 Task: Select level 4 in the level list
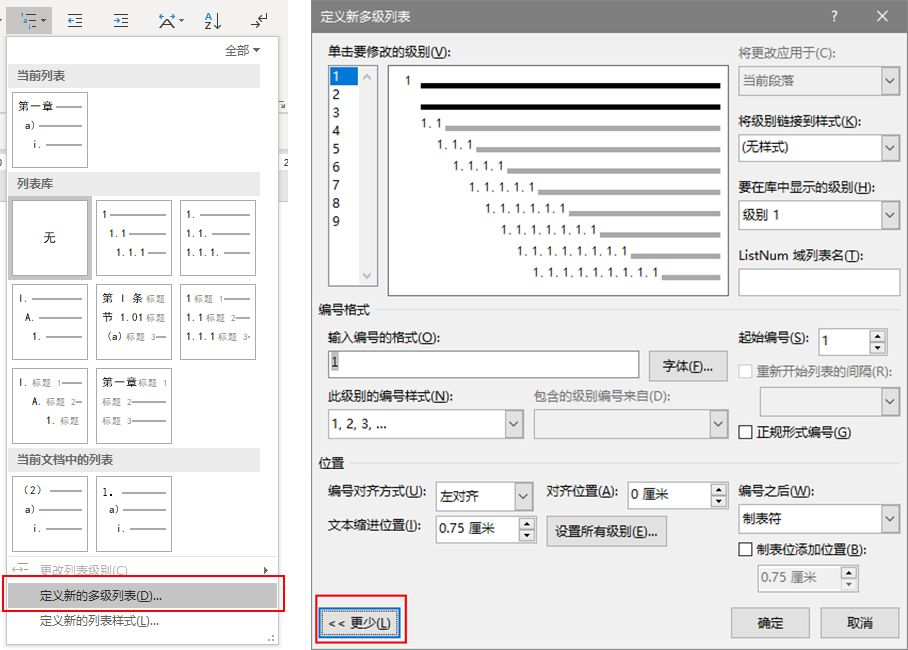(x=344, y=131)
